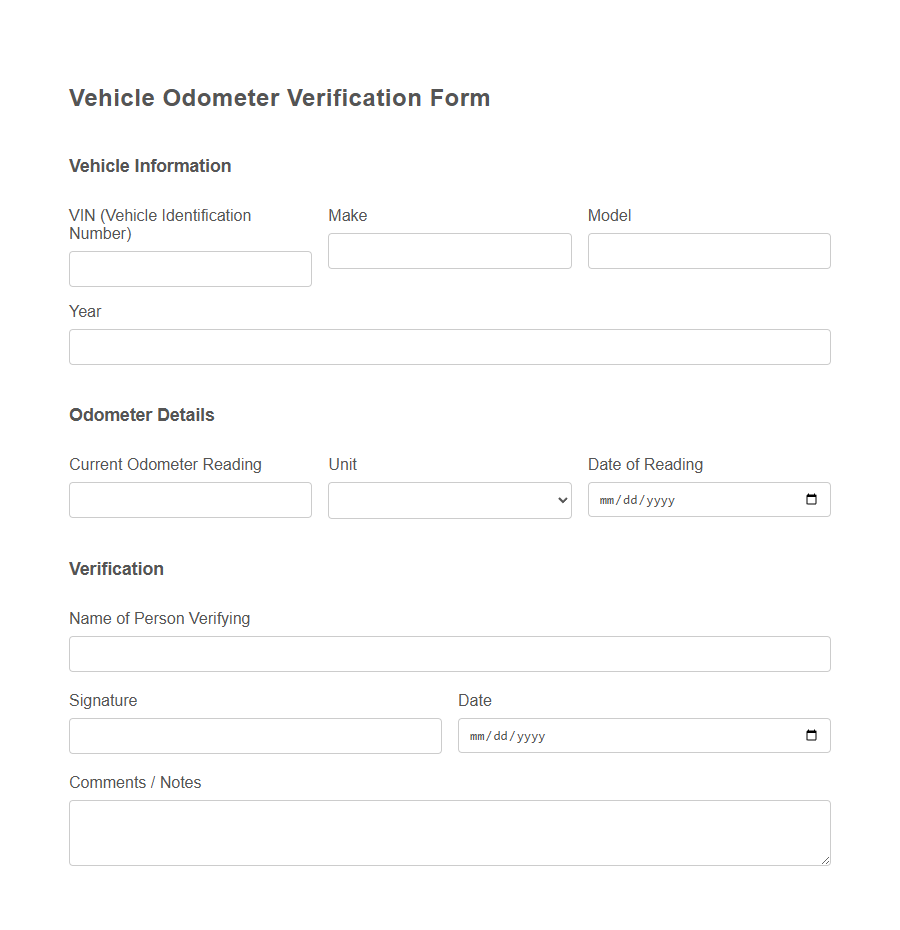Click the Verification section heading
900x930 pixels.
pos(116,569)
